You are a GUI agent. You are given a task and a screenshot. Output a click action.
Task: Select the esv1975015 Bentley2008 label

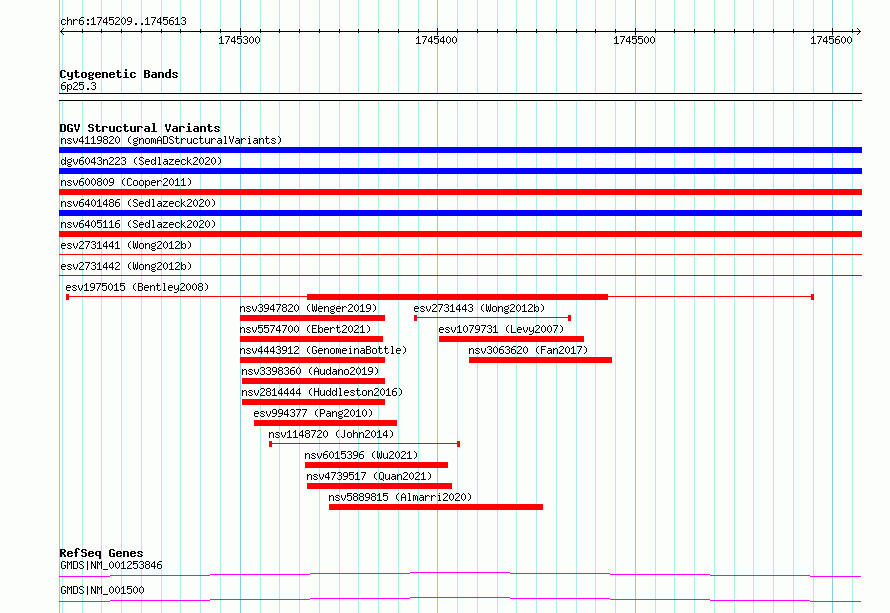[x=137, y=287]
